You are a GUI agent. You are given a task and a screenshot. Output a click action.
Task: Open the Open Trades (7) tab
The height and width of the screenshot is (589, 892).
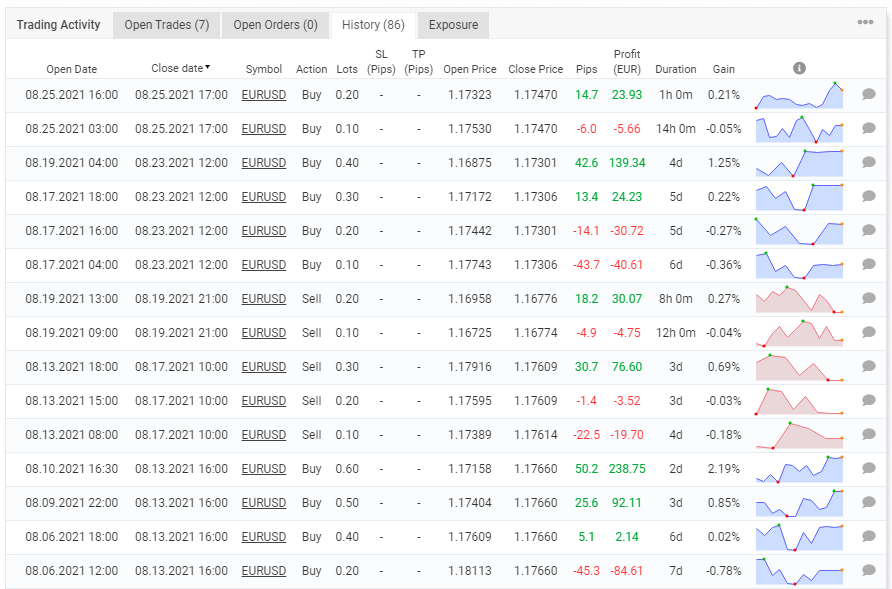(166, 25)
